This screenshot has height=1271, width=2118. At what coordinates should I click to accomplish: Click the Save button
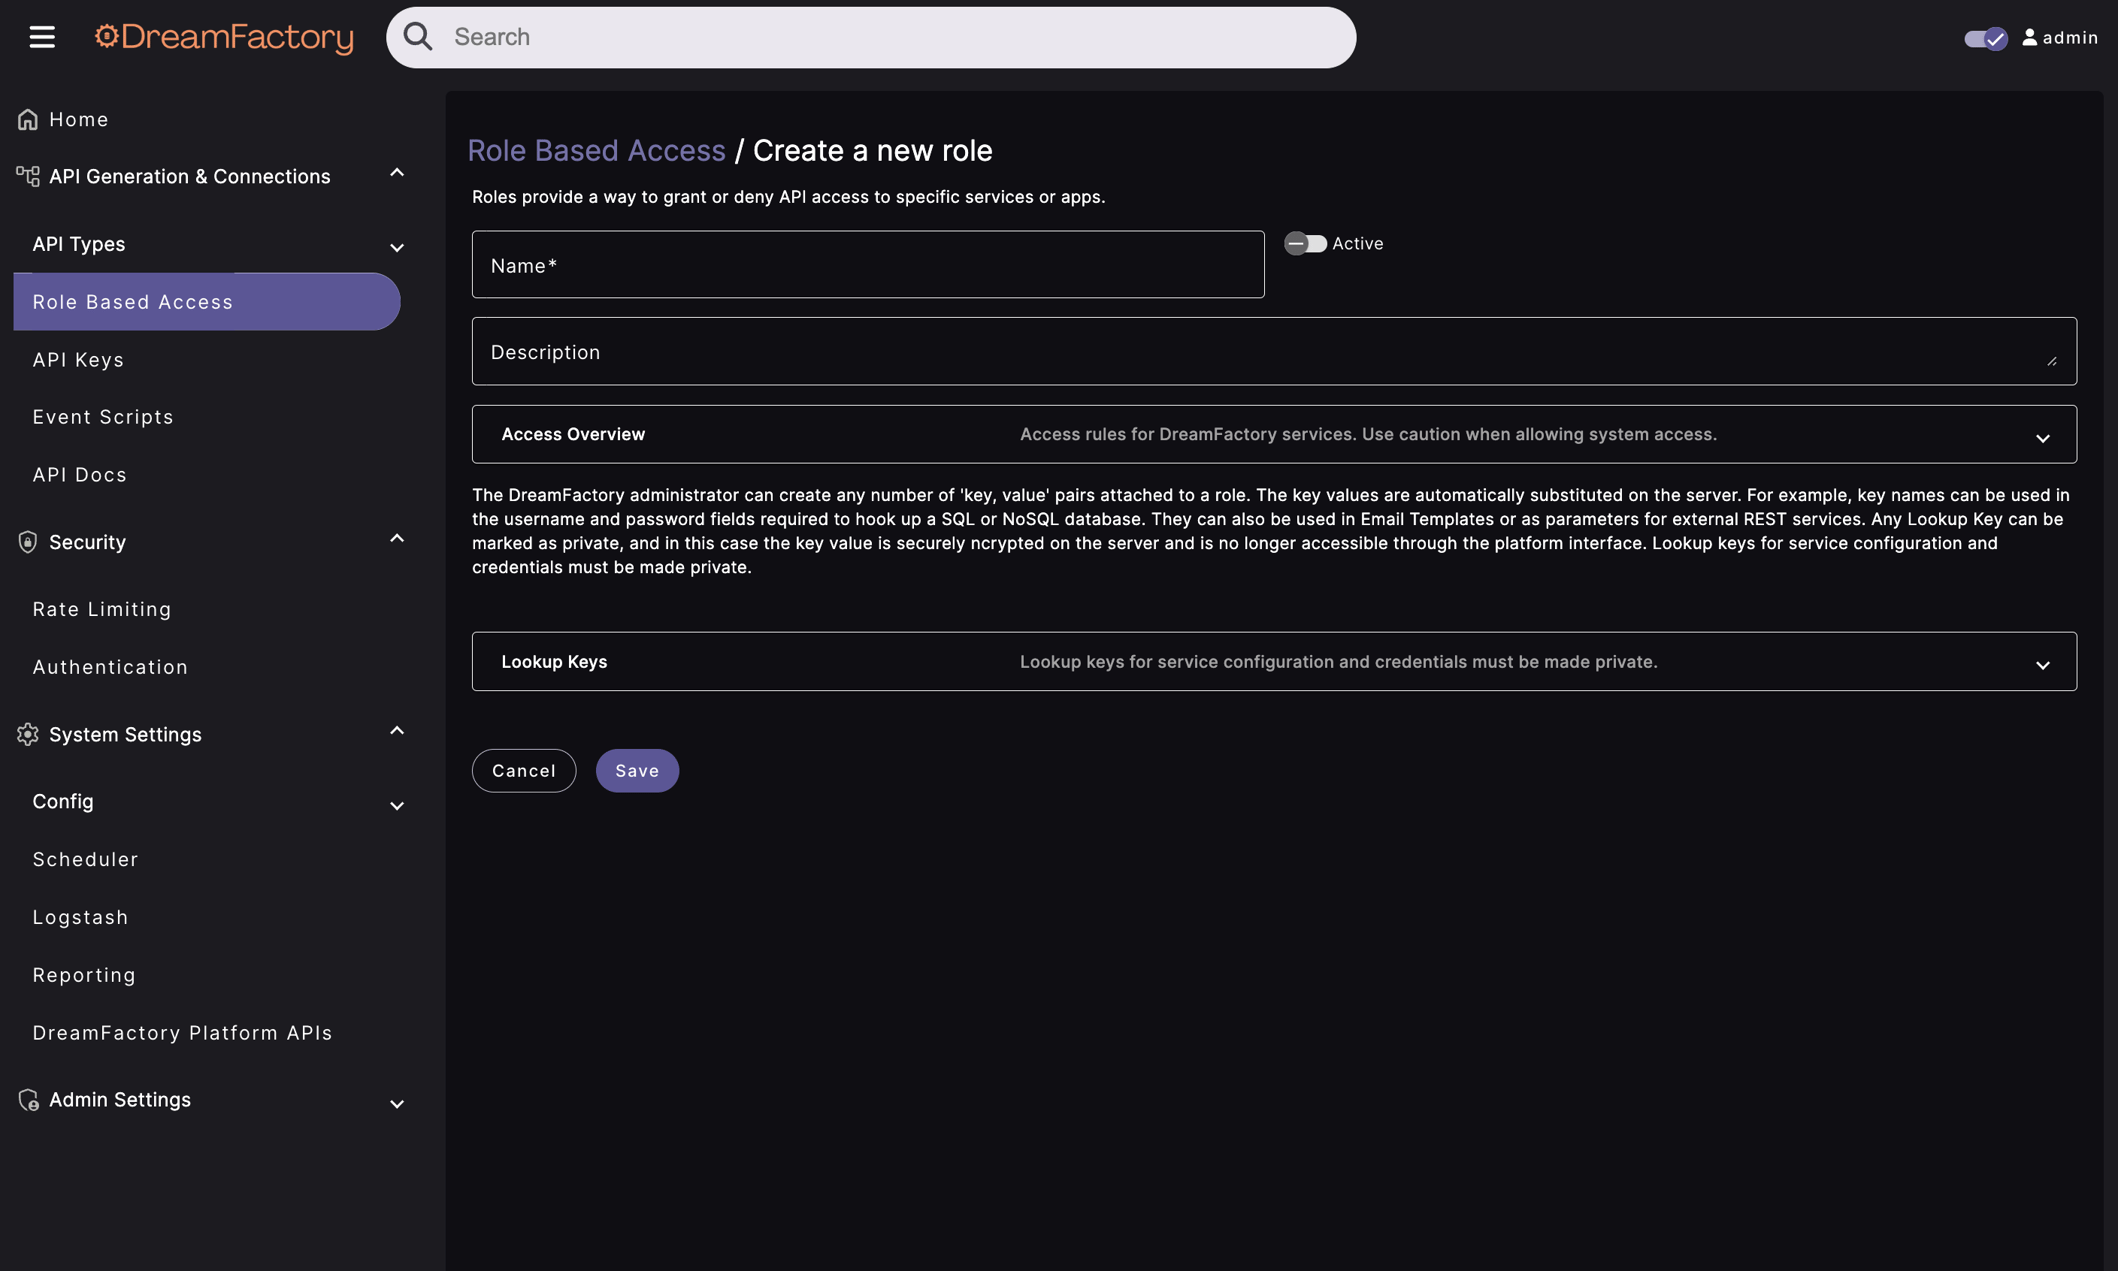(x=637, y=771)
